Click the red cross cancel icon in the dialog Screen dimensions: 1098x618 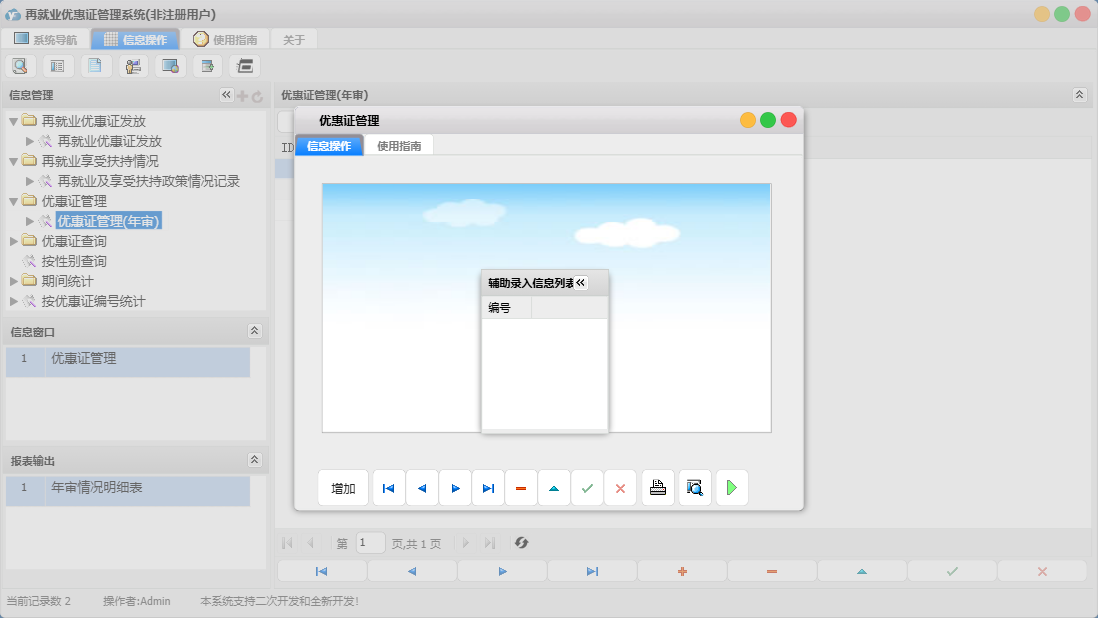click(x=620, y=488)
